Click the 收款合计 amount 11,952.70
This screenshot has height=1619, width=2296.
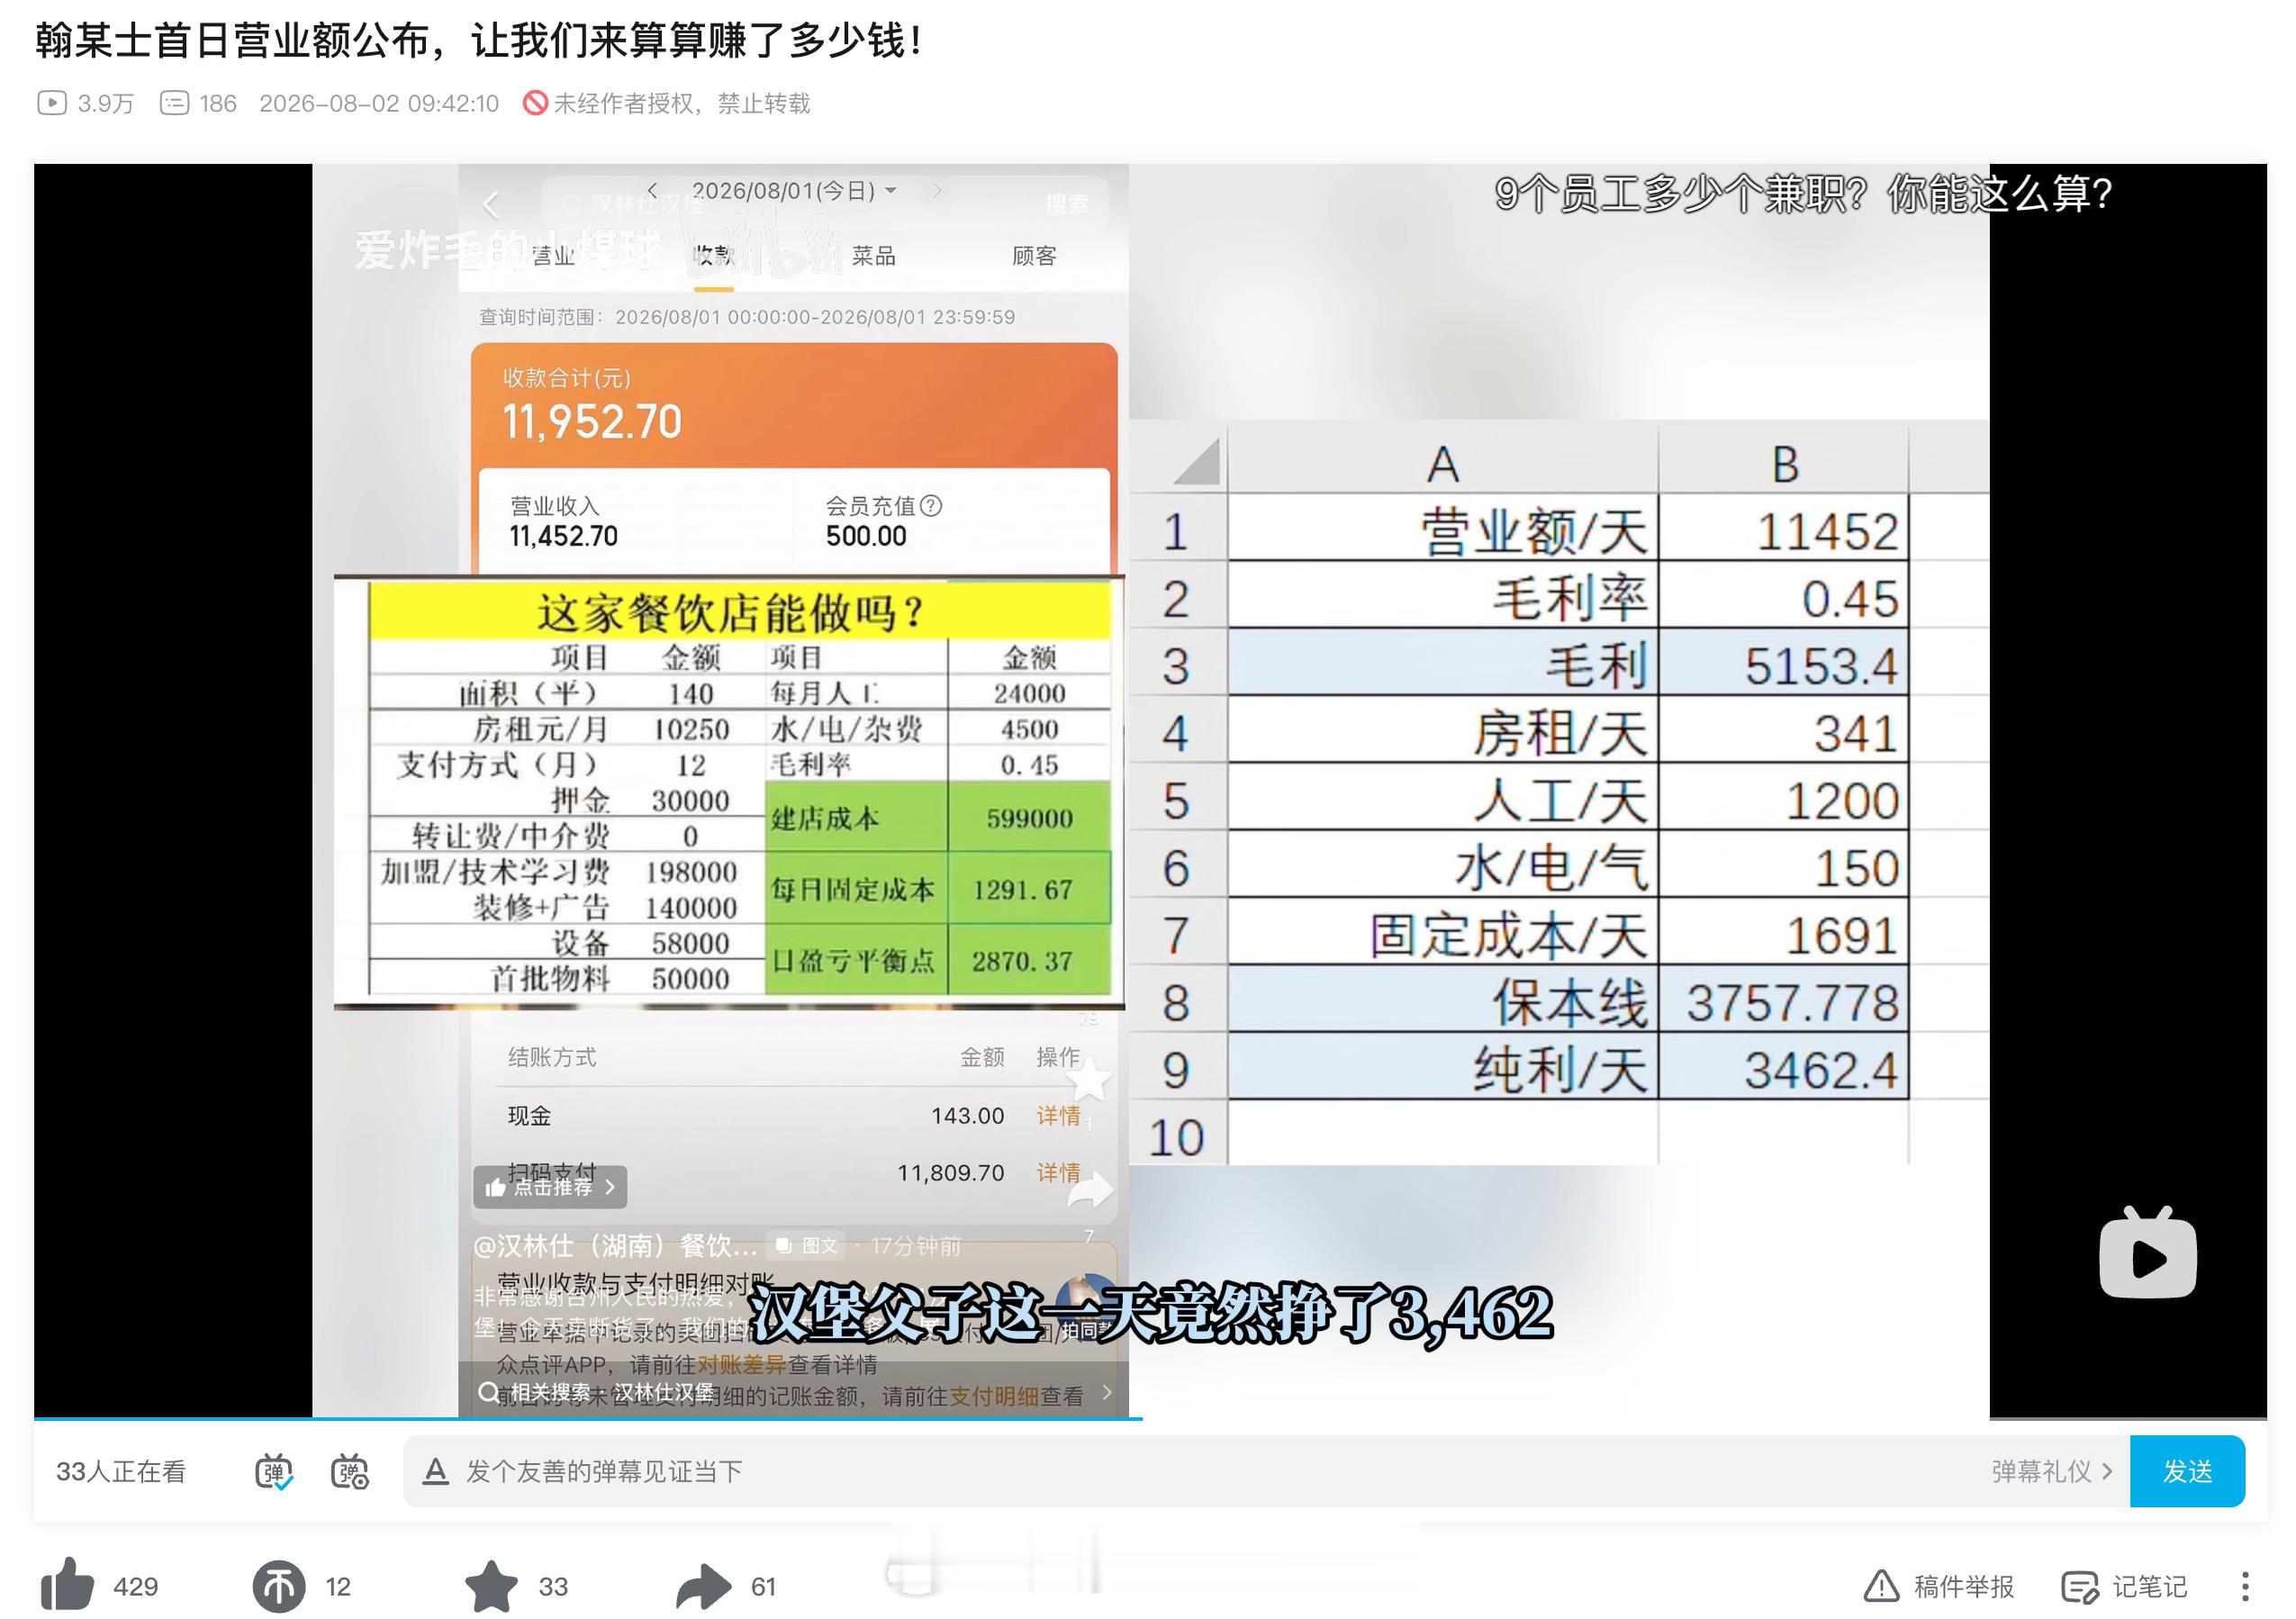pos(592,422)
